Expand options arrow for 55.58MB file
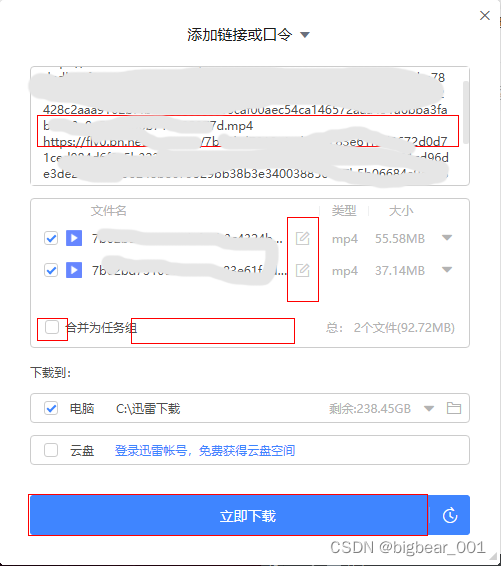Screen dimensions: 501x566 pyautogui.click(x=447, y=238)
